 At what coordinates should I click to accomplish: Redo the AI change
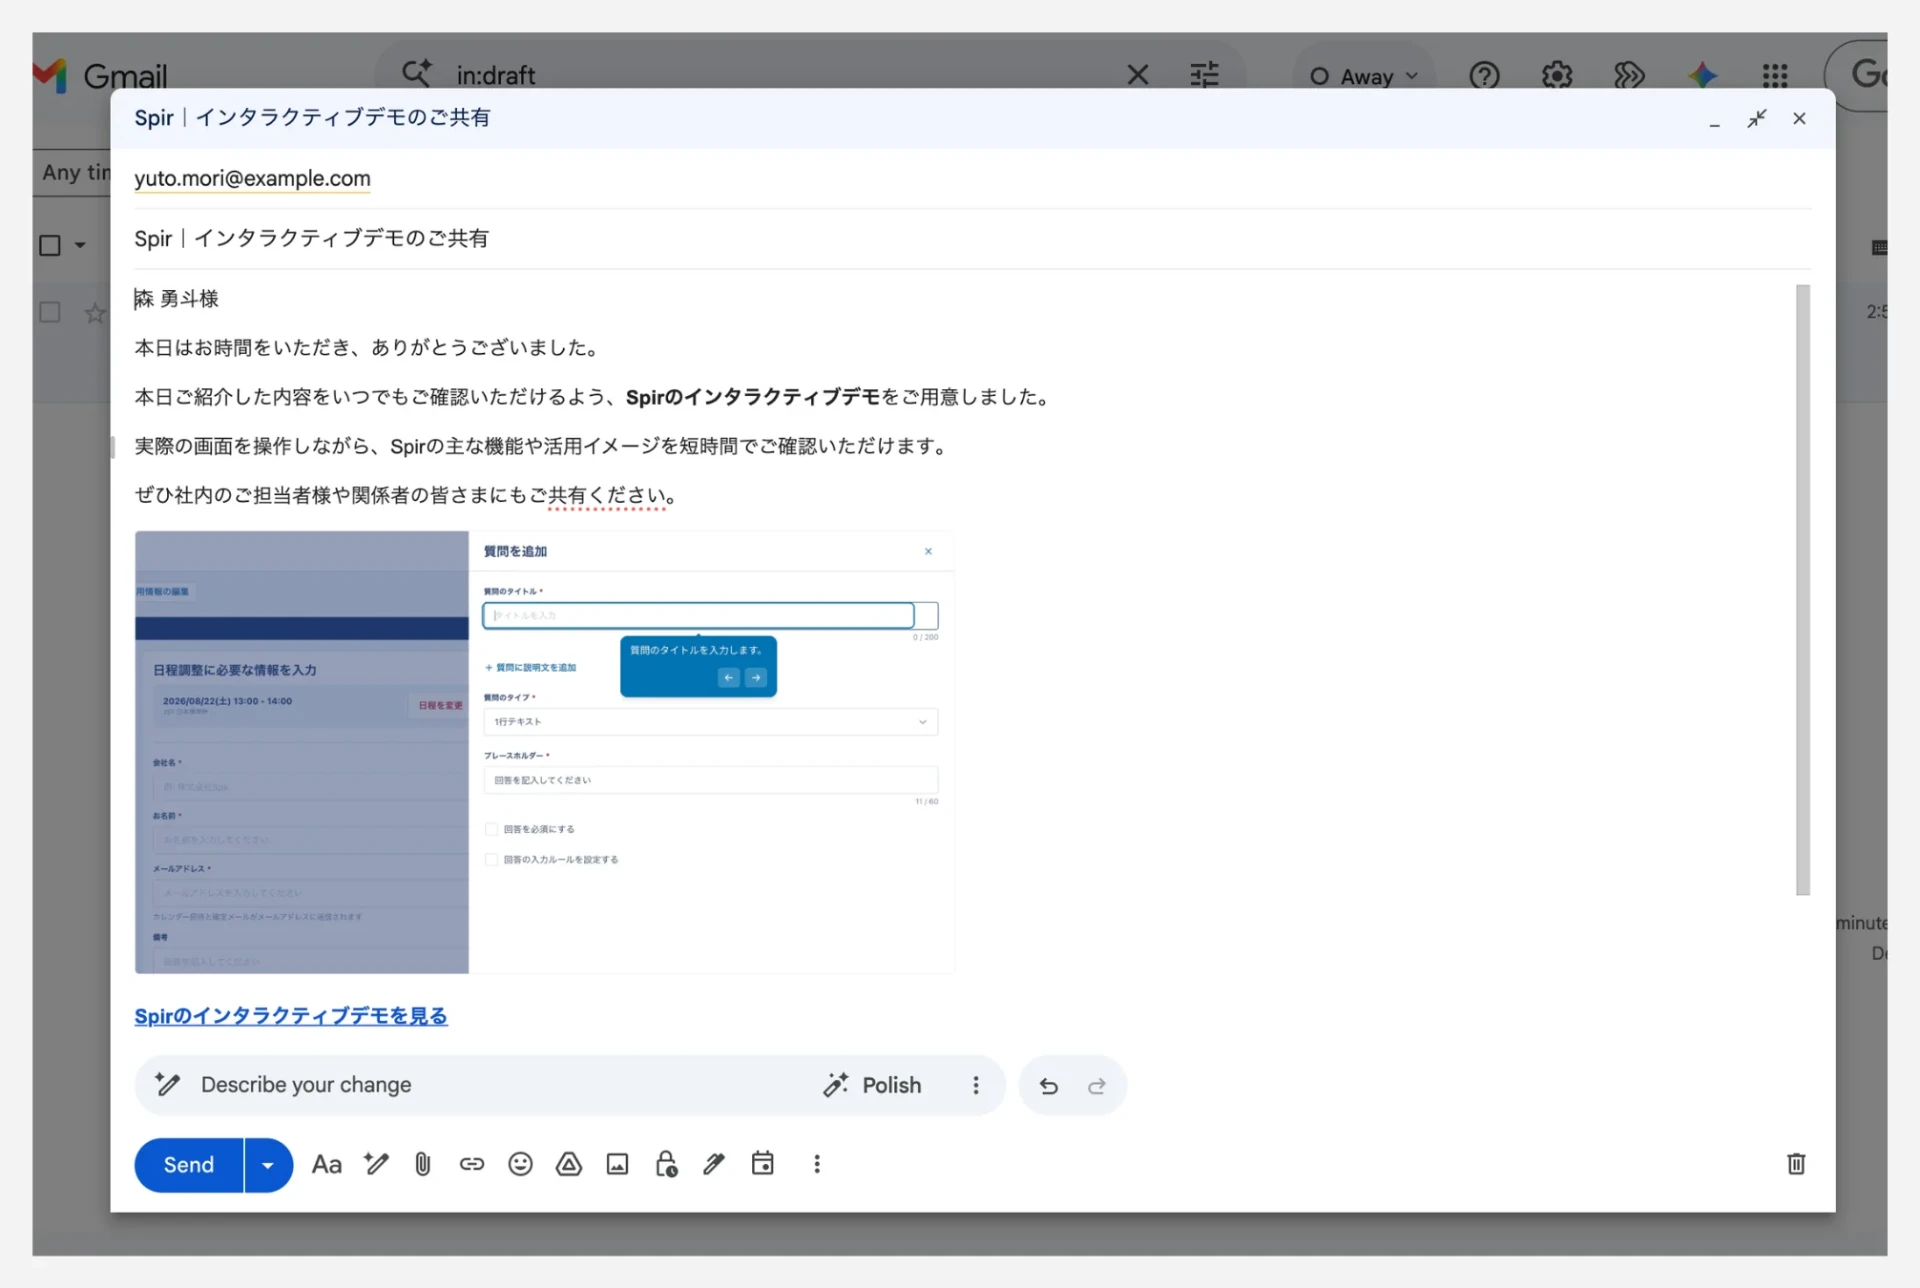coord(1097,1086)
